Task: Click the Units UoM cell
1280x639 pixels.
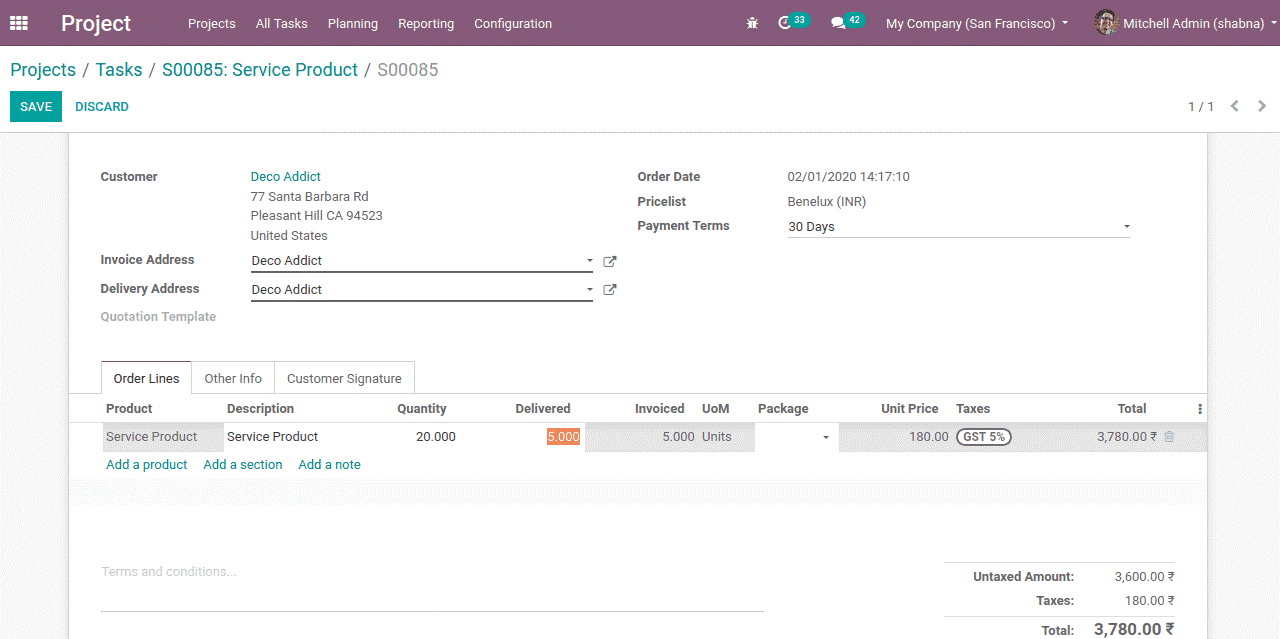Action: click(x=717, y=437)
